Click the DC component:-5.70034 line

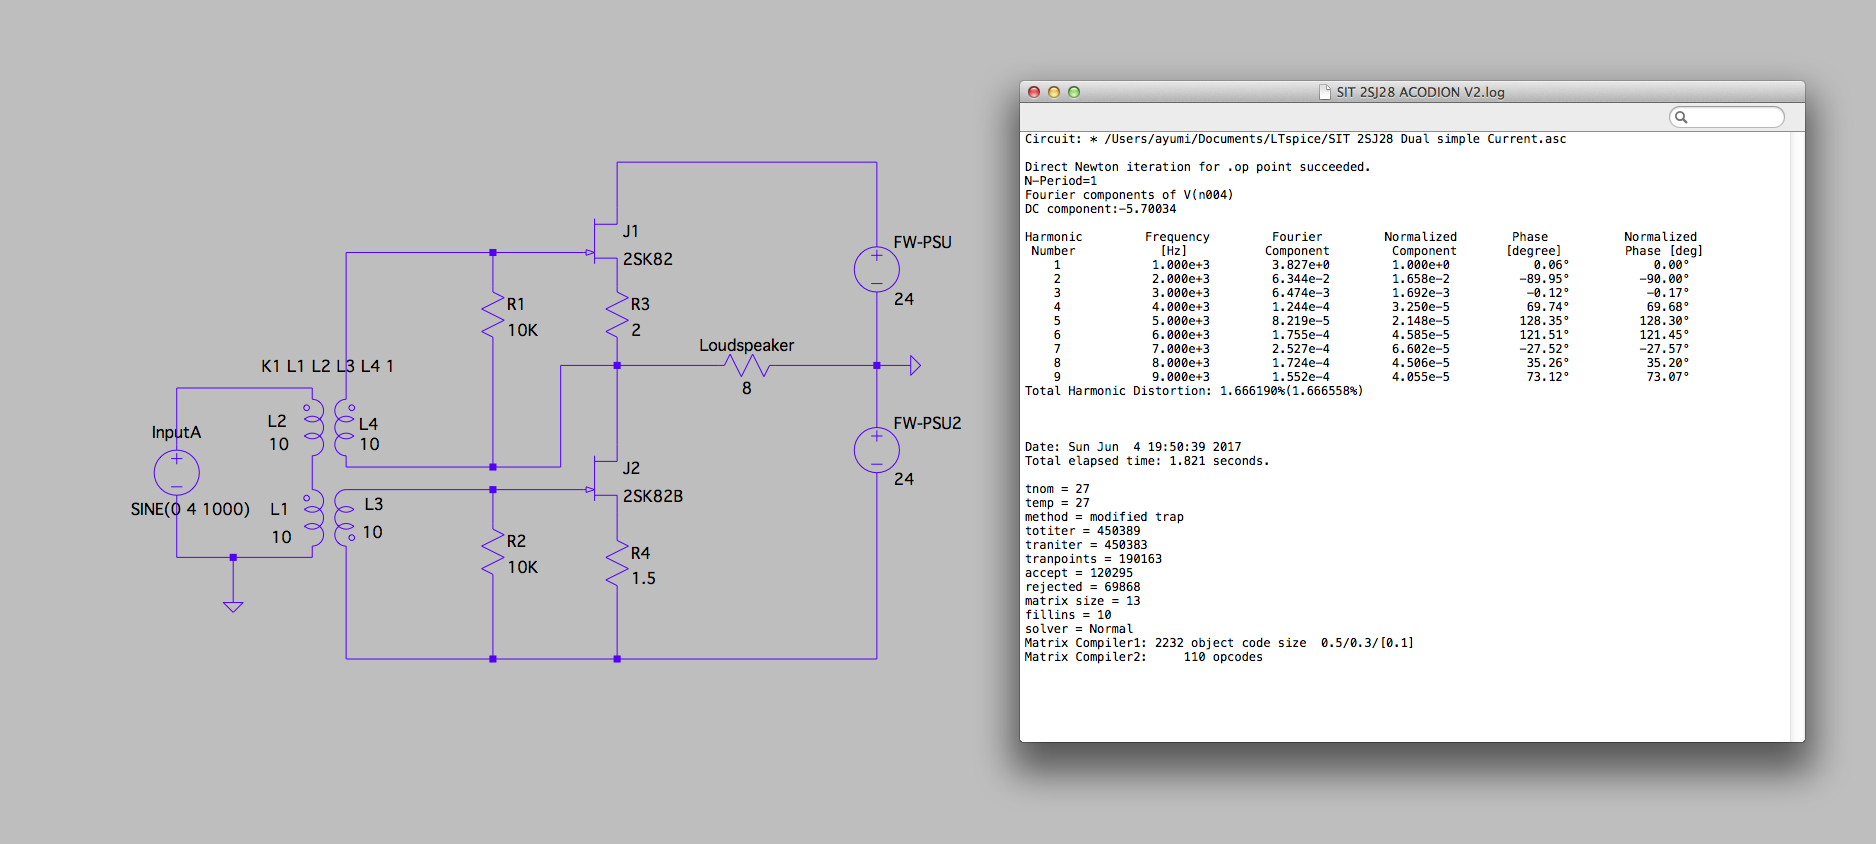(1100, 209)
